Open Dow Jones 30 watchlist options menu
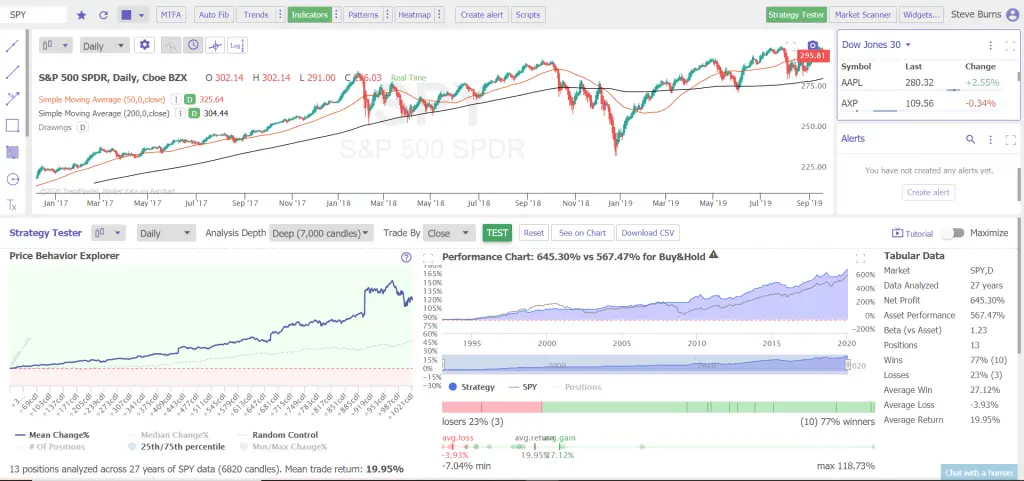The image size is (1024, 481). coord(991,45)
